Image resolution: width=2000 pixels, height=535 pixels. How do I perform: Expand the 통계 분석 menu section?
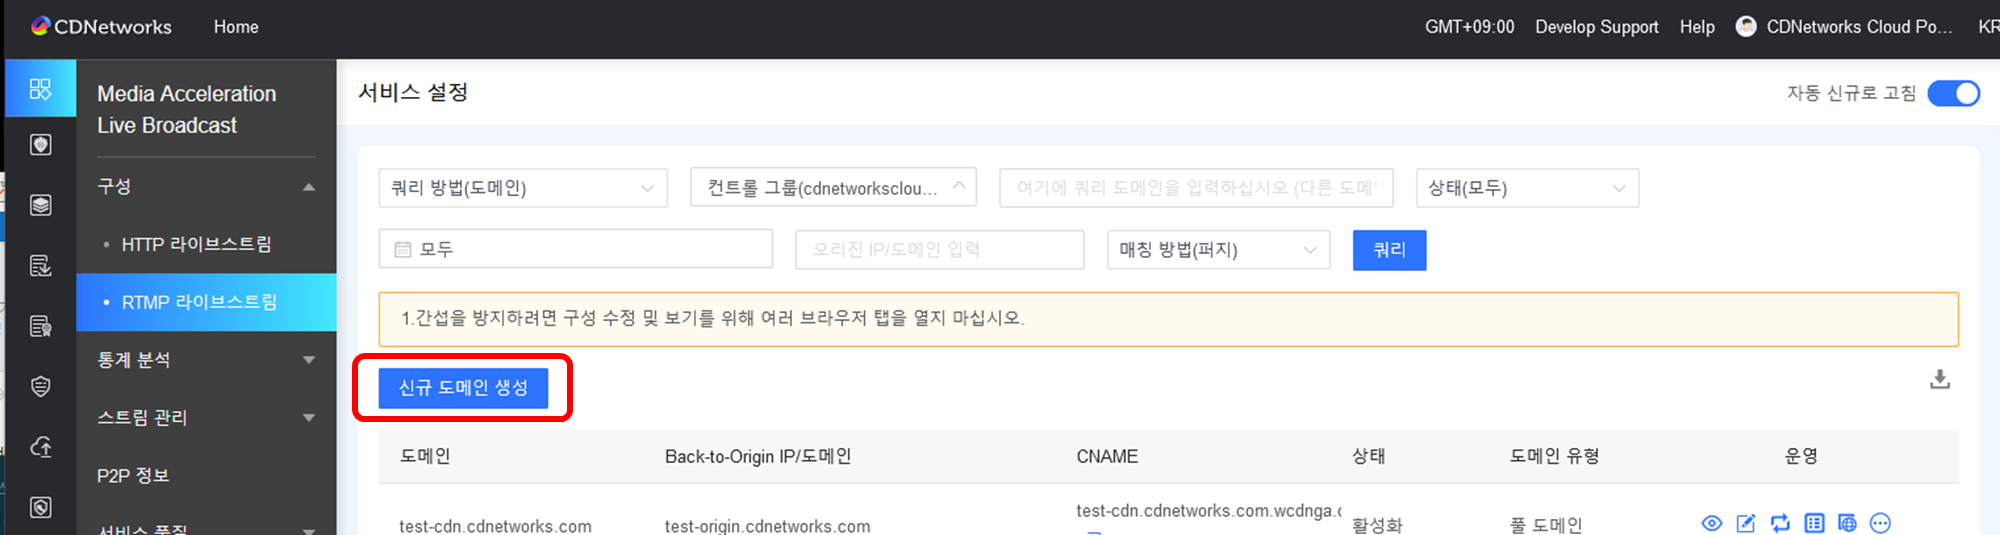[x=205, y=360]
